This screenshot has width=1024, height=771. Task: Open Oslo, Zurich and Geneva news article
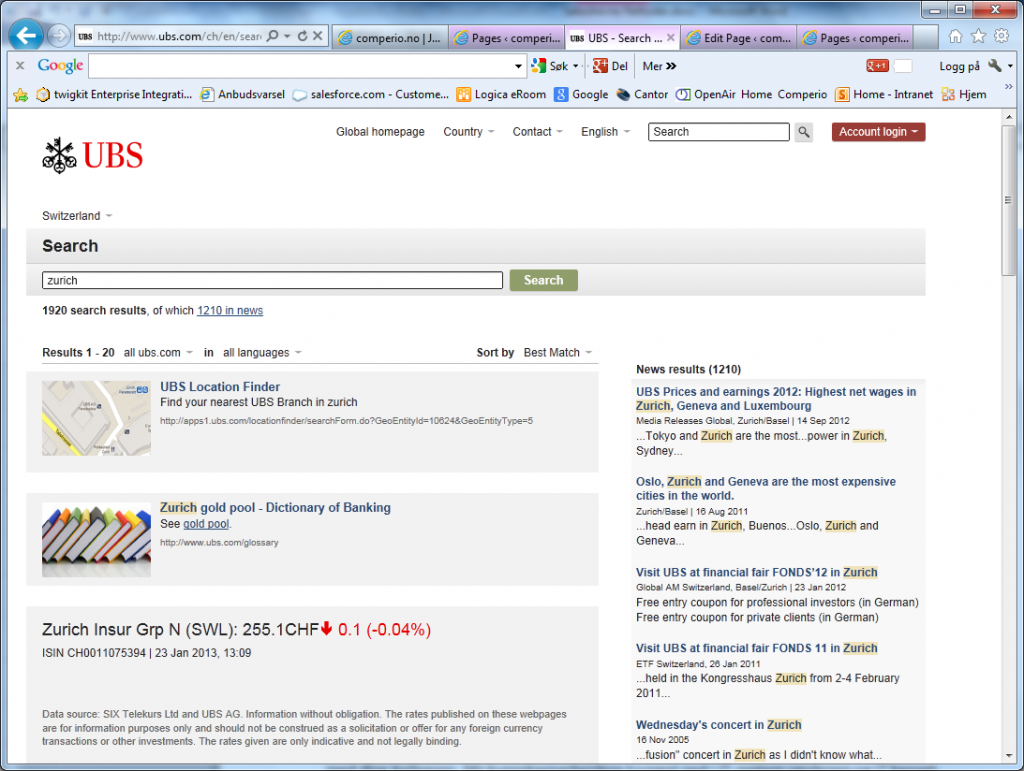765,489
